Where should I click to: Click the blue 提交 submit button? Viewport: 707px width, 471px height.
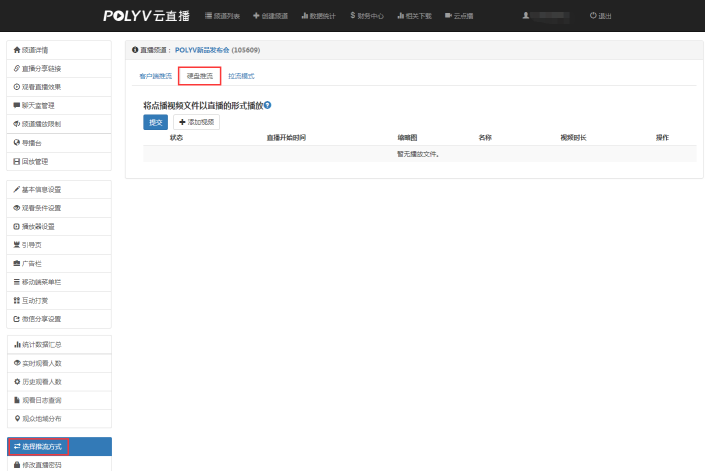click(x=156, y=121)
